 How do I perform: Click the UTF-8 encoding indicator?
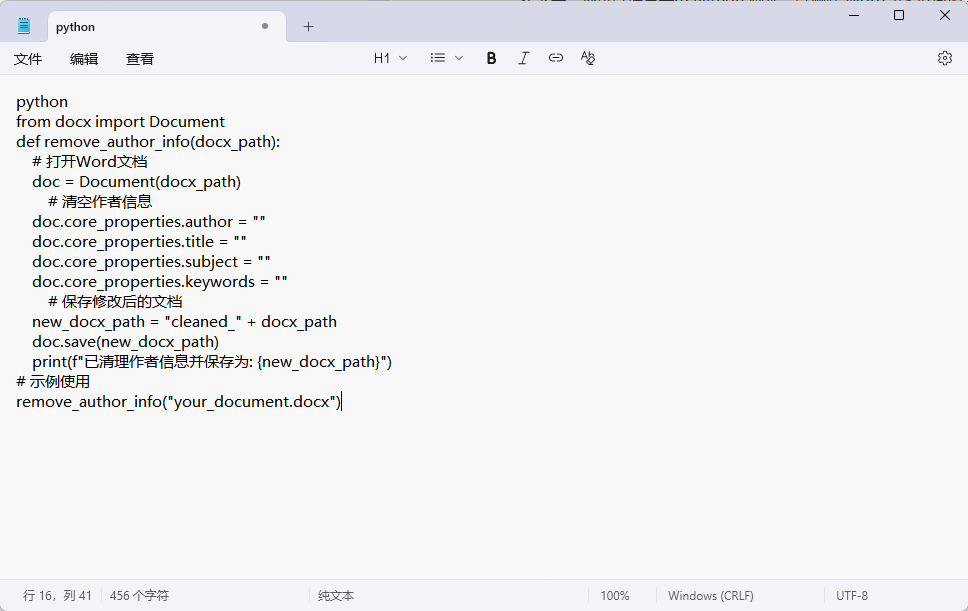click(x=852, y=596)
